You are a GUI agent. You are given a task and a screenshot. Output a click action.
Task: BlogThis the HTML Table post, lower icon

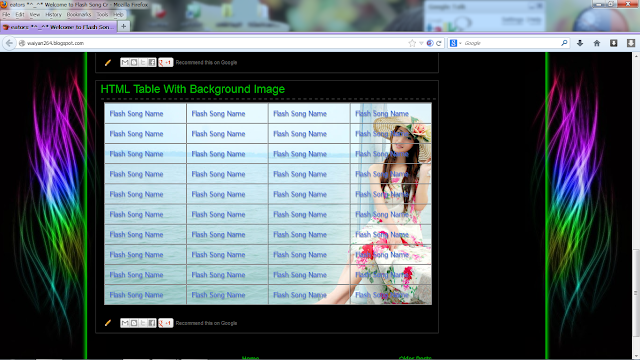point(134,323)
